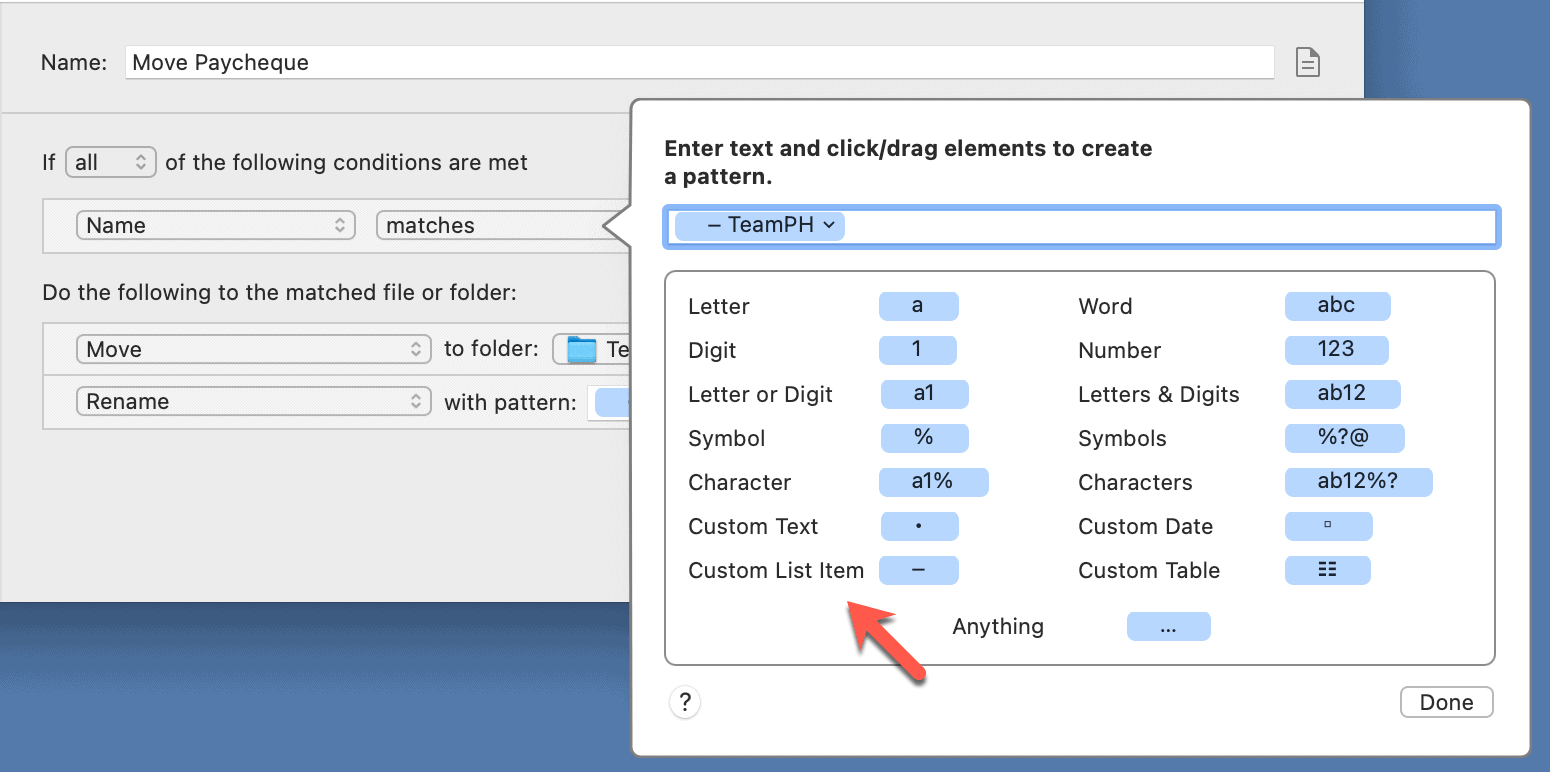The image size is (1550, 772).
Task: Insert the Number token '123'
Action: [x=1336, y=350]
